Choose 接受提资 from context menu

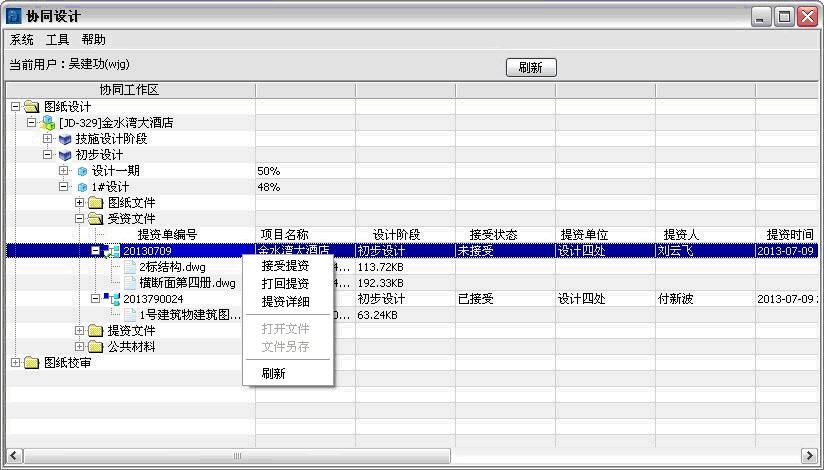(285, 266)
